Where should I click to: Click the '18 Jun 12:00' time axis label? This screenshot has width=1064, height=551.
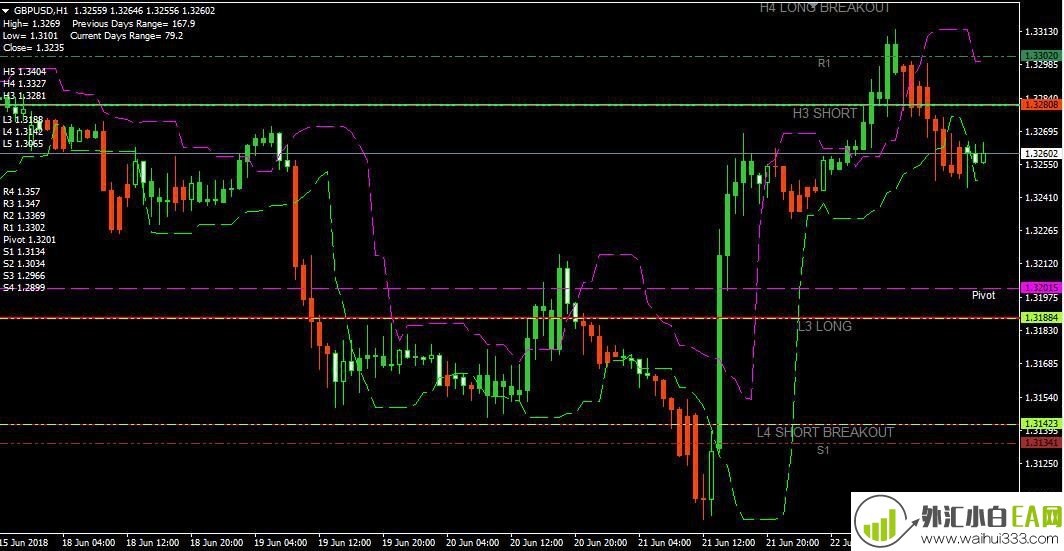coord(153,544)
